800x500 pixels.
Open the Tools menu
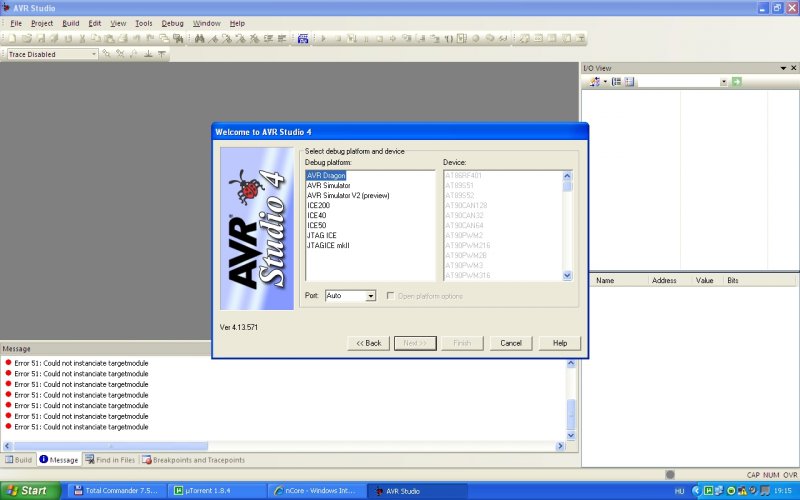[x=143, y=23]
